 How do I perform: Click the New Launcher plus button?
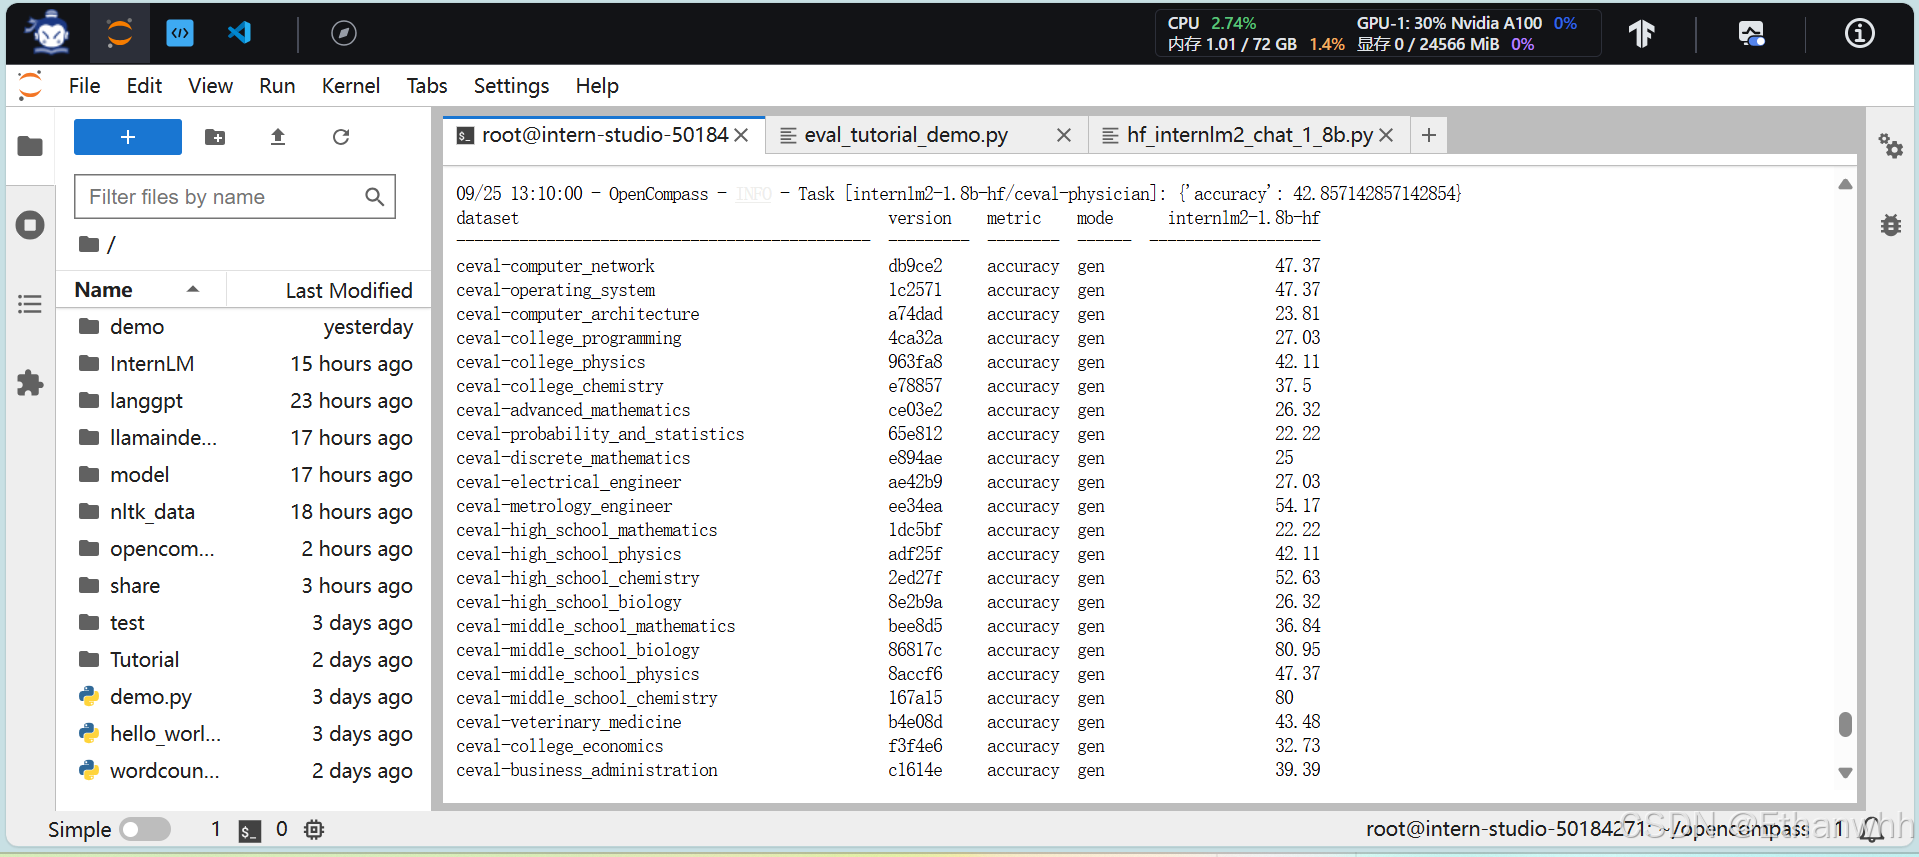coord(128,137)
